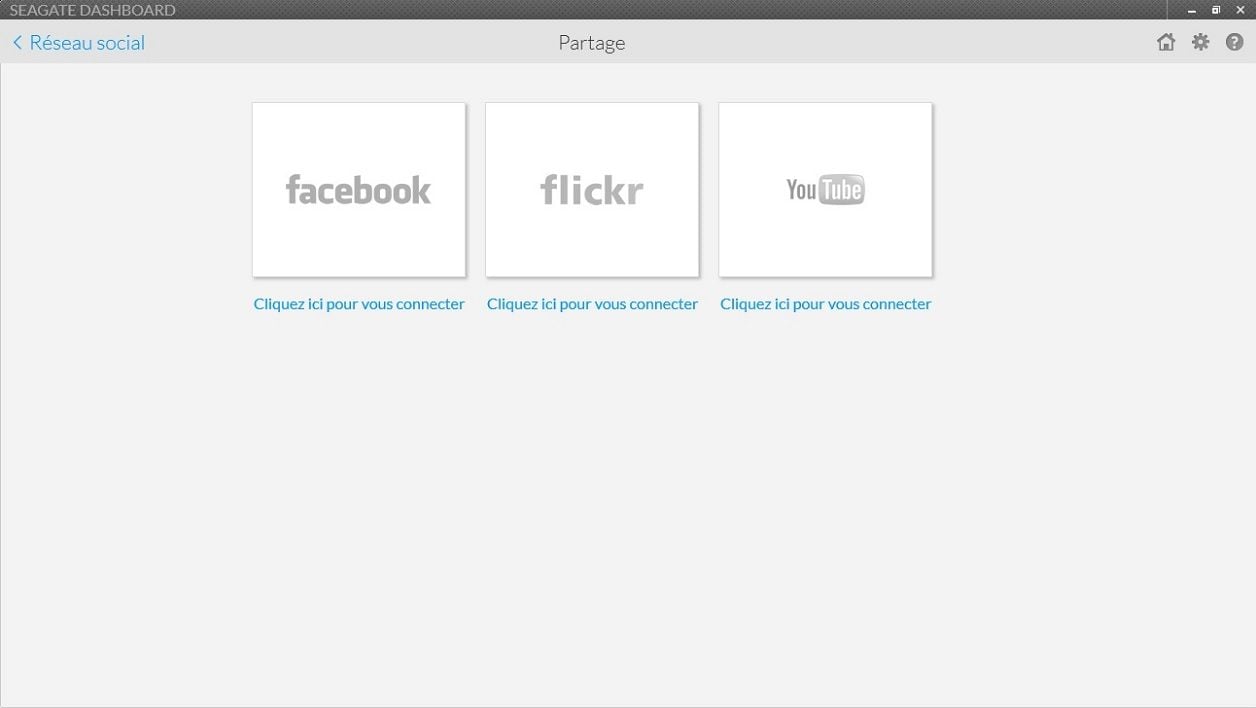Go back to Réseau social
Screen dimensions: 1256x708
[x=78, y=43]
